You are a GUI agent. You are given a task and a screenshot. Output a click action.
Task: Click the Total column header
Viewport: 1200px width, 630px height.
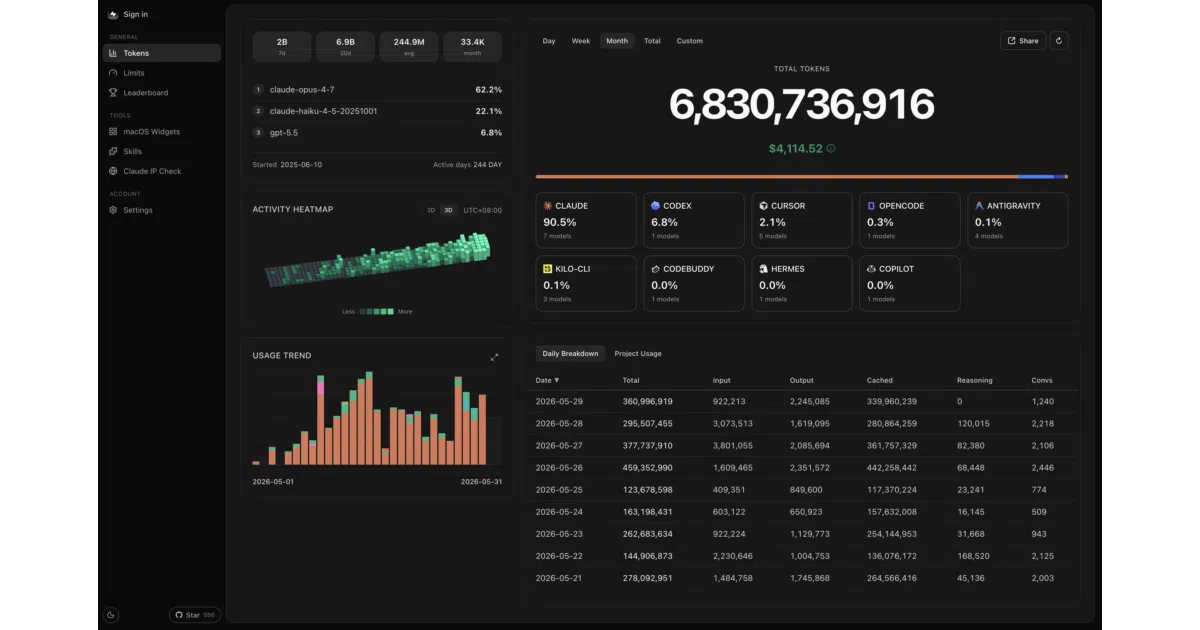(631, 381)
